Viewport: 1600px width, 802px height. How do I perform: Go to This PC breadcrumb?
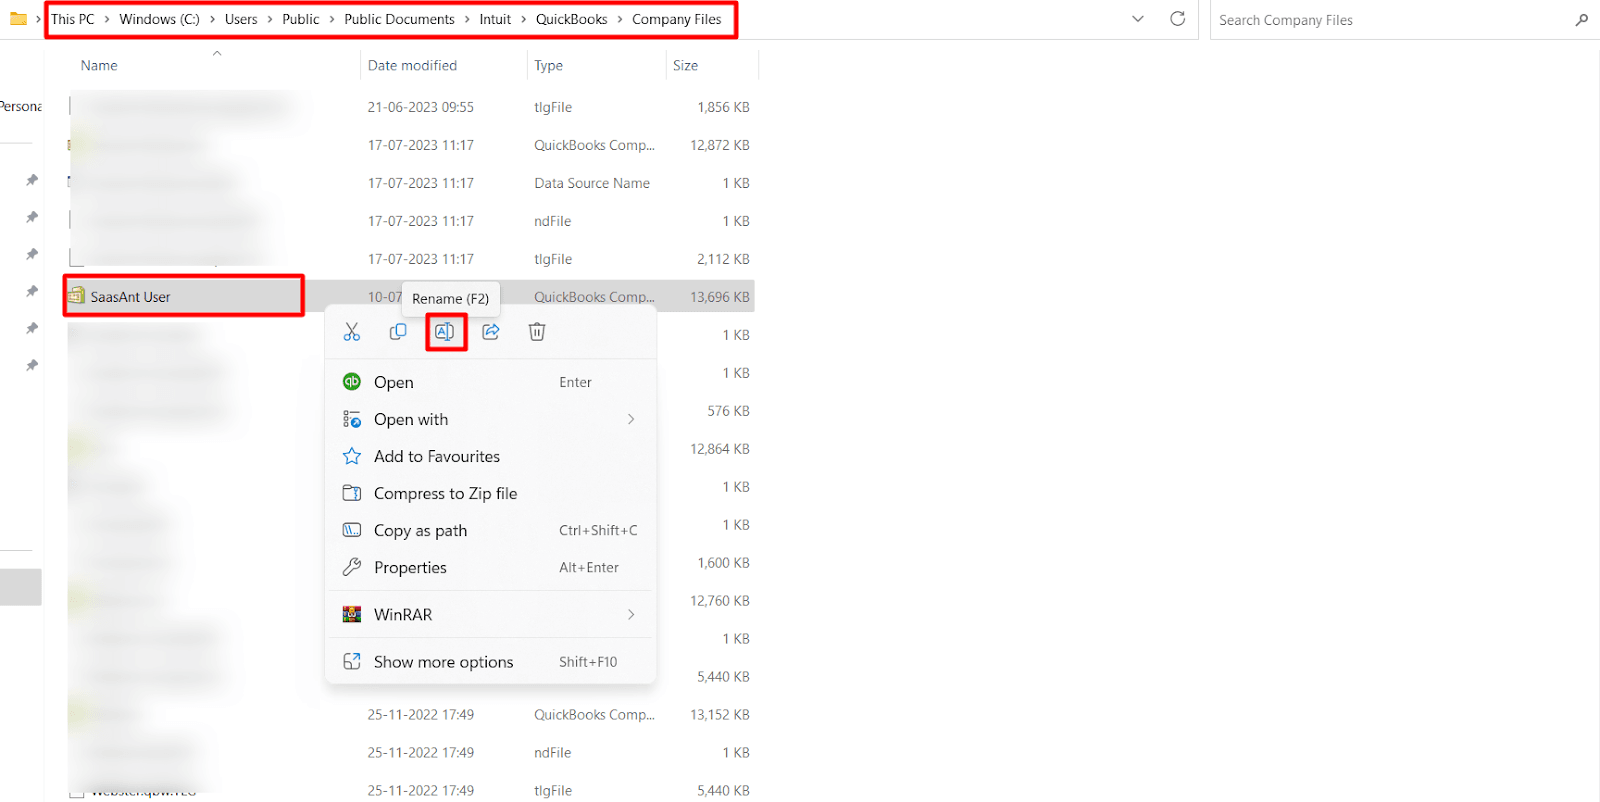tap(73, 19)
